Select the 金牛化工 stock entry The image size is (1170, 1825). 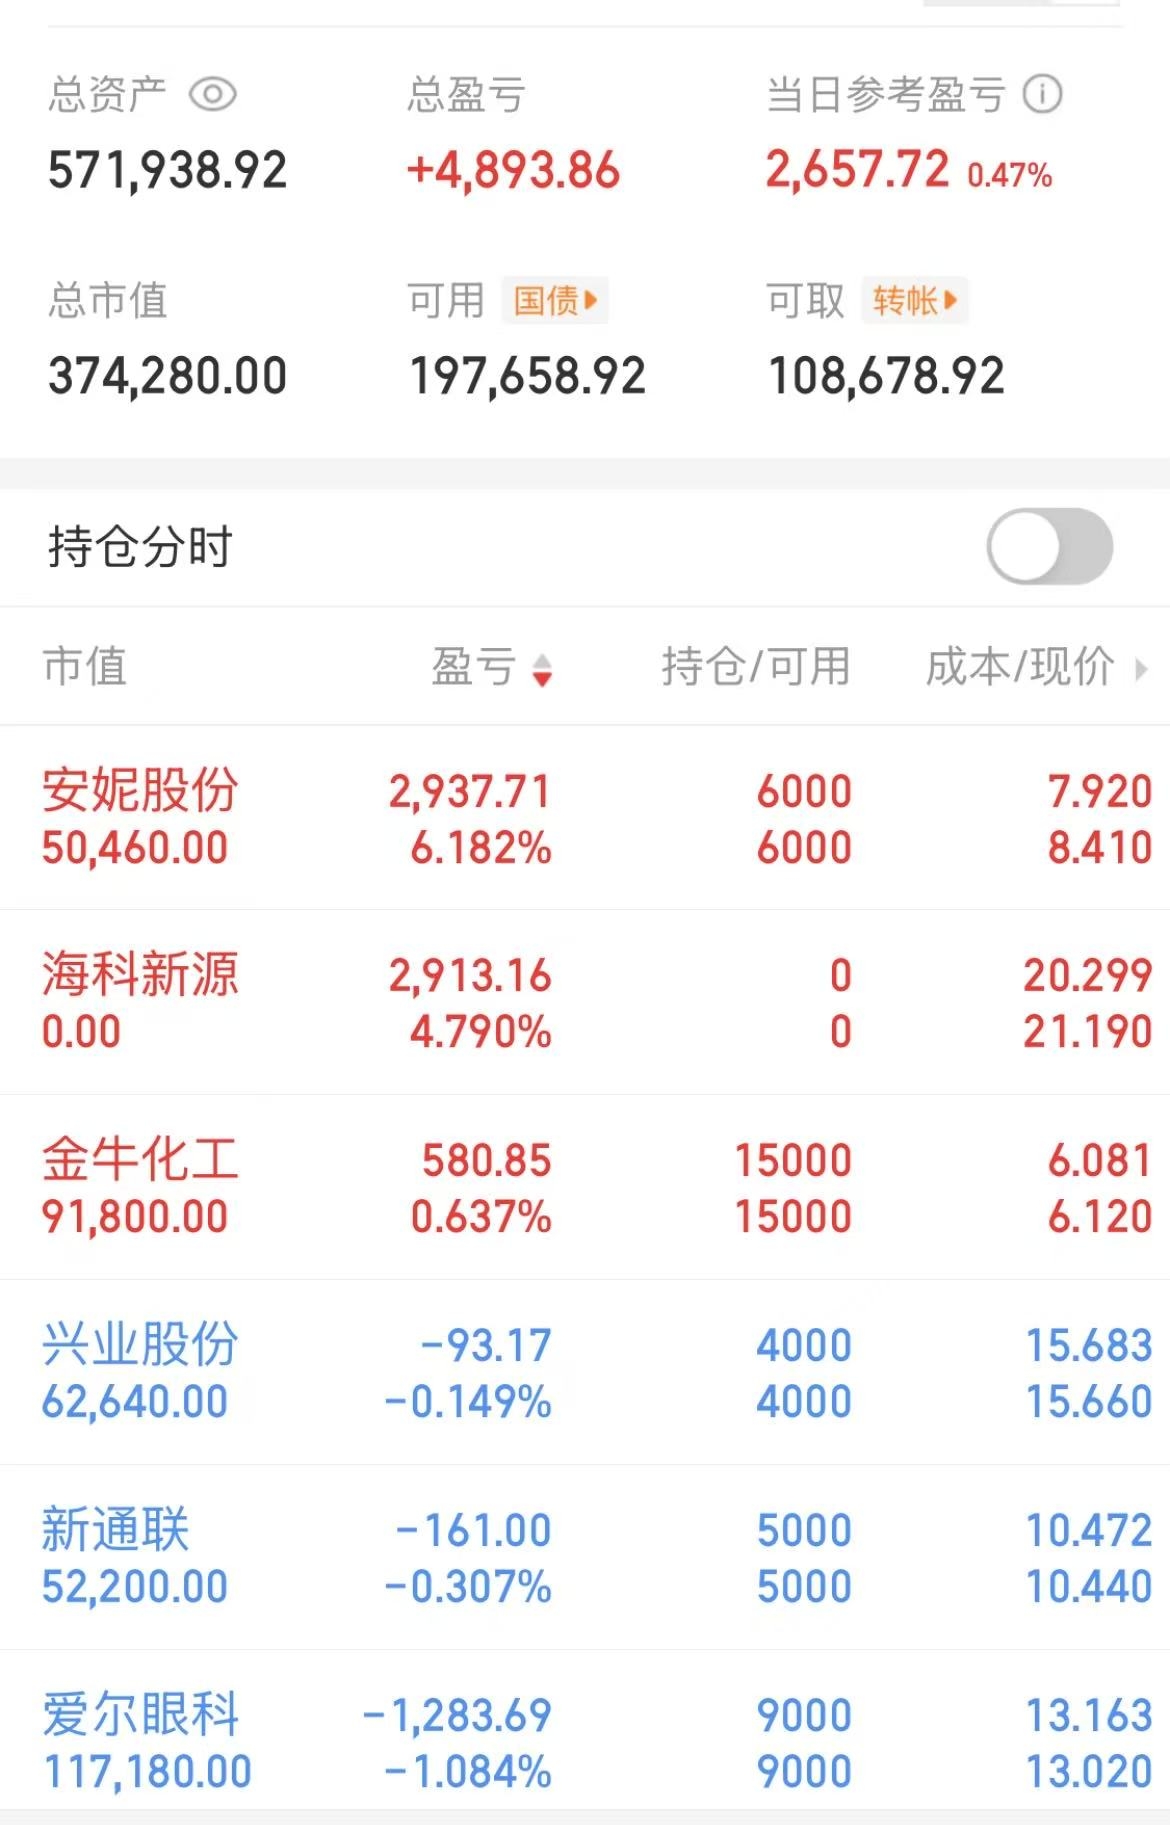(x=140, y=1160)
